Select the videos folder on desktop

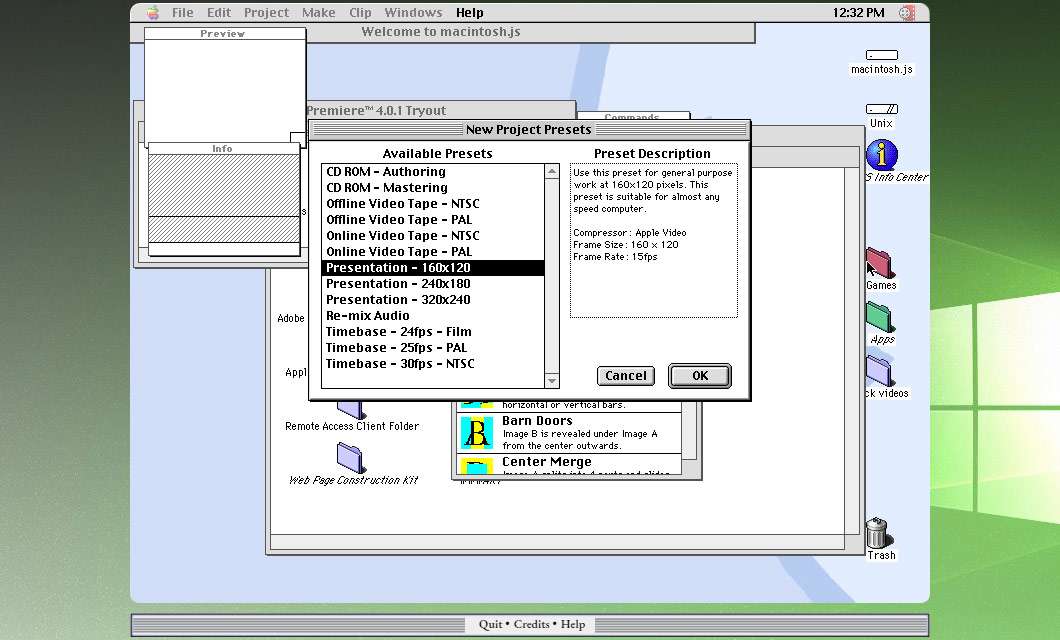click(x=880, y=371)
